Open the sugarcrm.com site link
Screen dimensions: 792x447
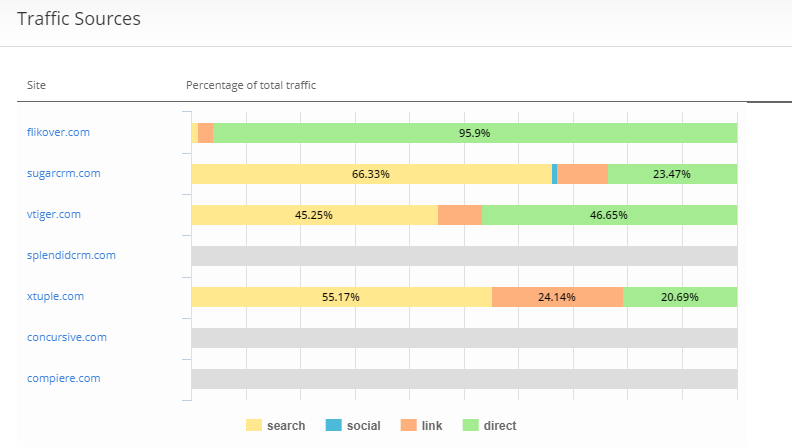(x=63, y=173)
